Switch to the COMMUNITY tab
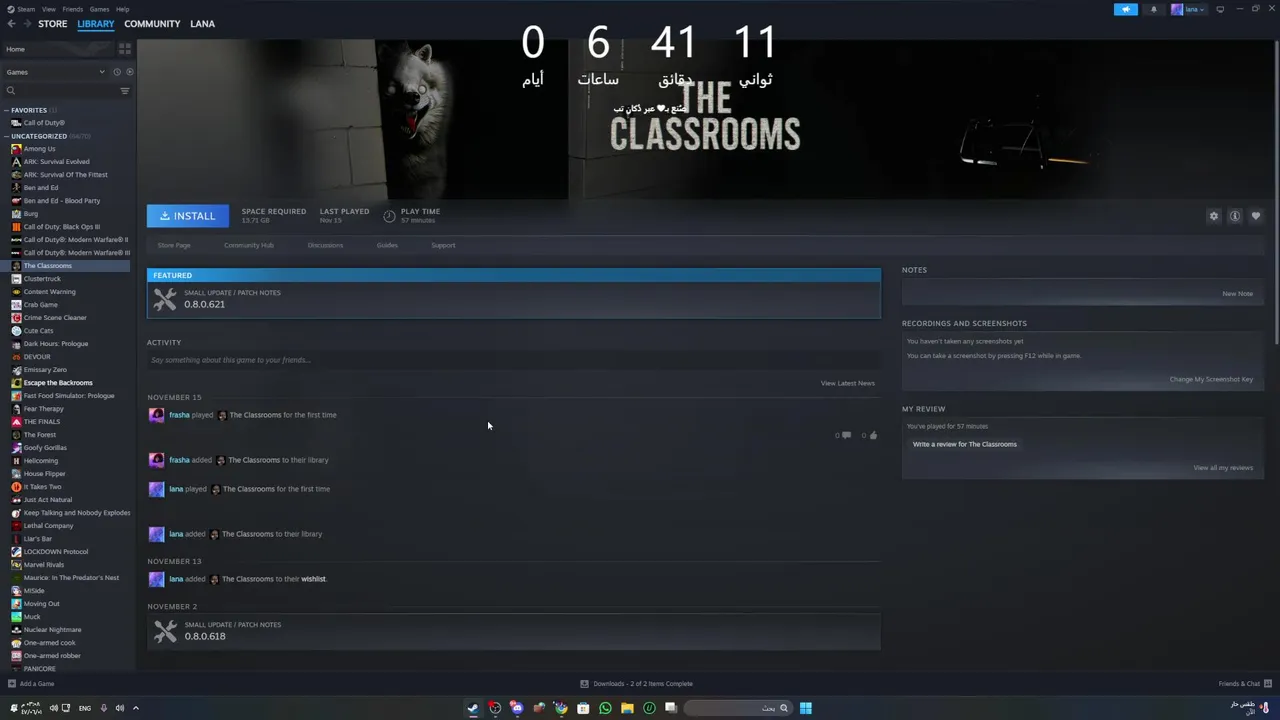1280x720 pixels. coord(152,24)
